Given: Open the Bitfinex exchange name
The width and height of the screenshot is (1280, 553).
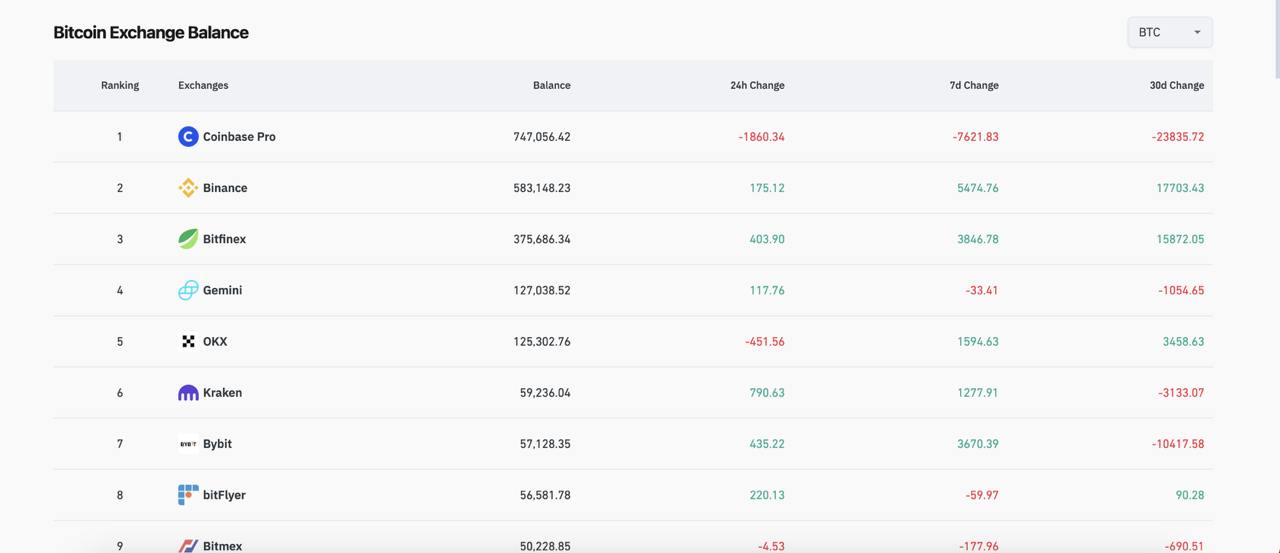Looking at the screenshot, I should click(224, 238).
